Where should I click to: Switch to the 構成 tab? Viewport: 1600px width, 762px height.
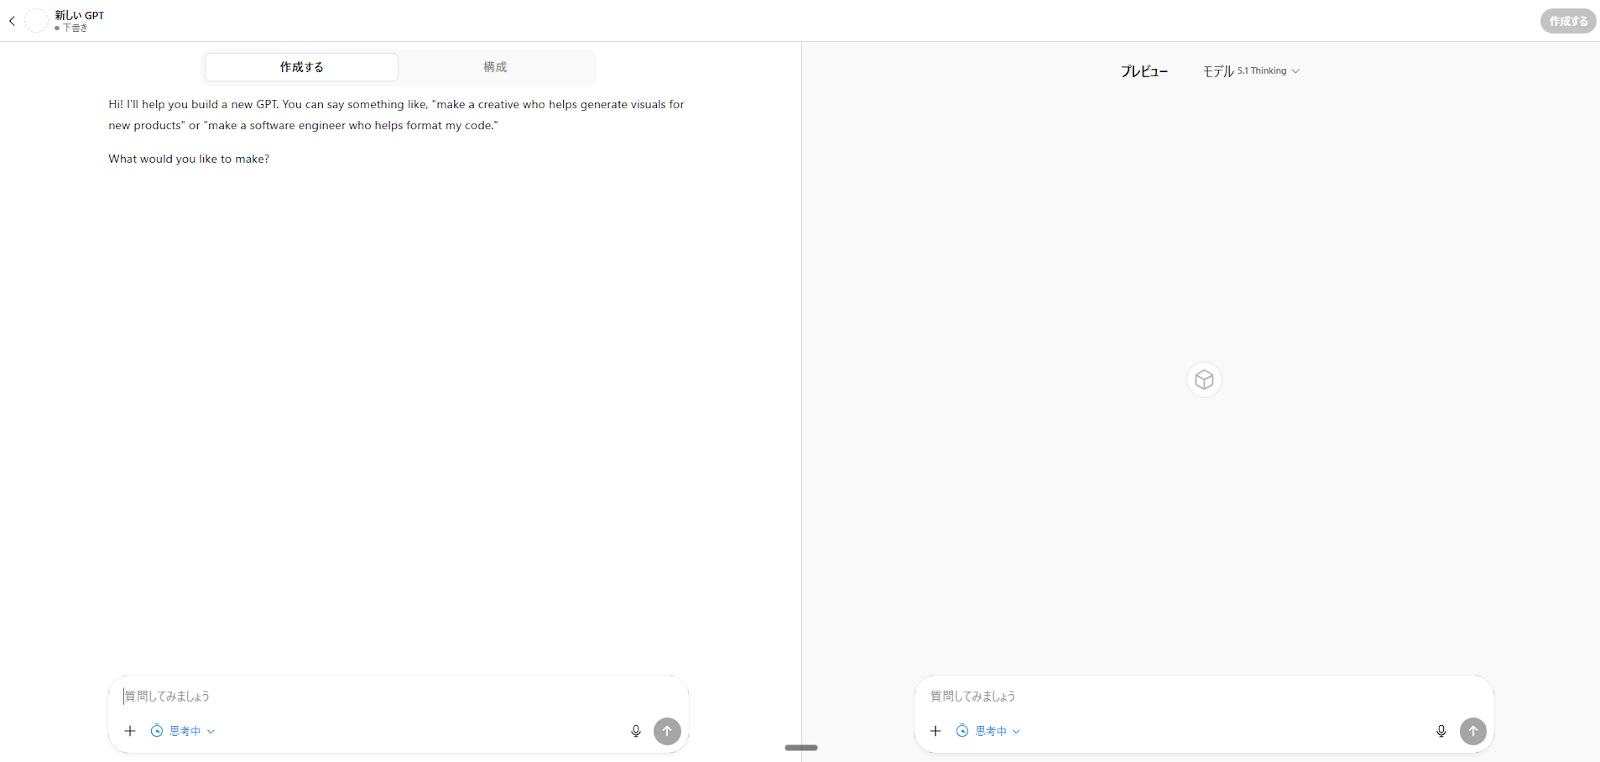pyautogui.click(x=495, y=67)
